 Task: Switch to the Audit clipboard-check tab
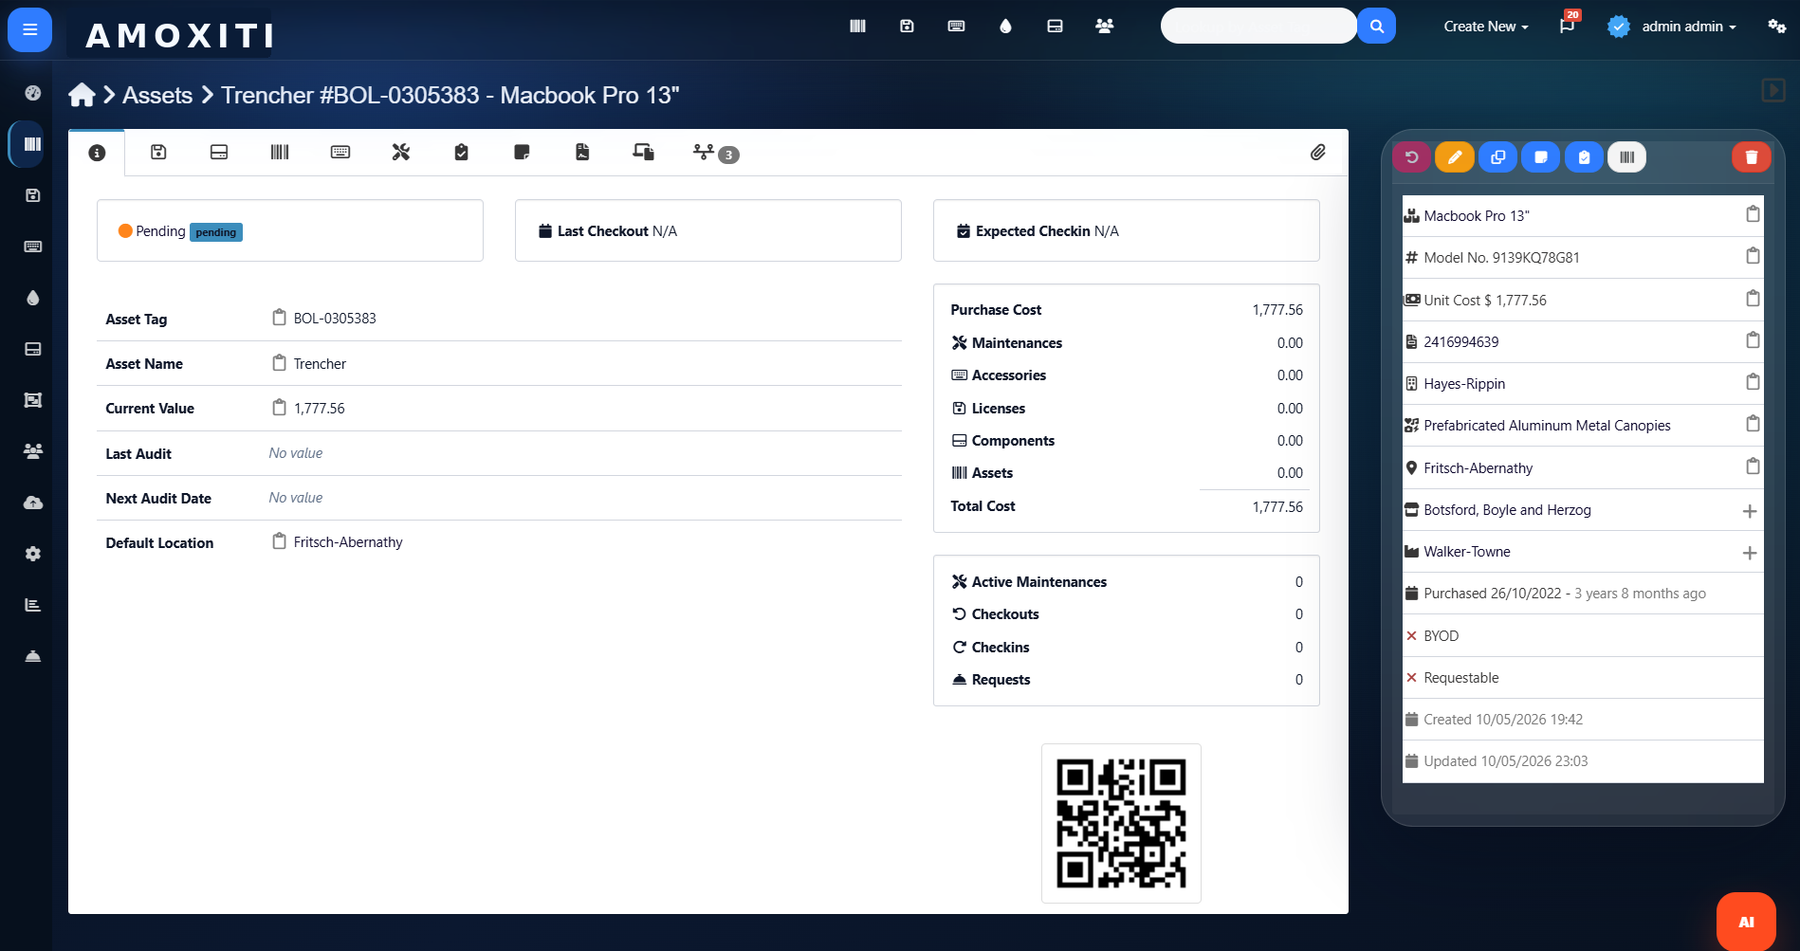(x=461, y=152)
